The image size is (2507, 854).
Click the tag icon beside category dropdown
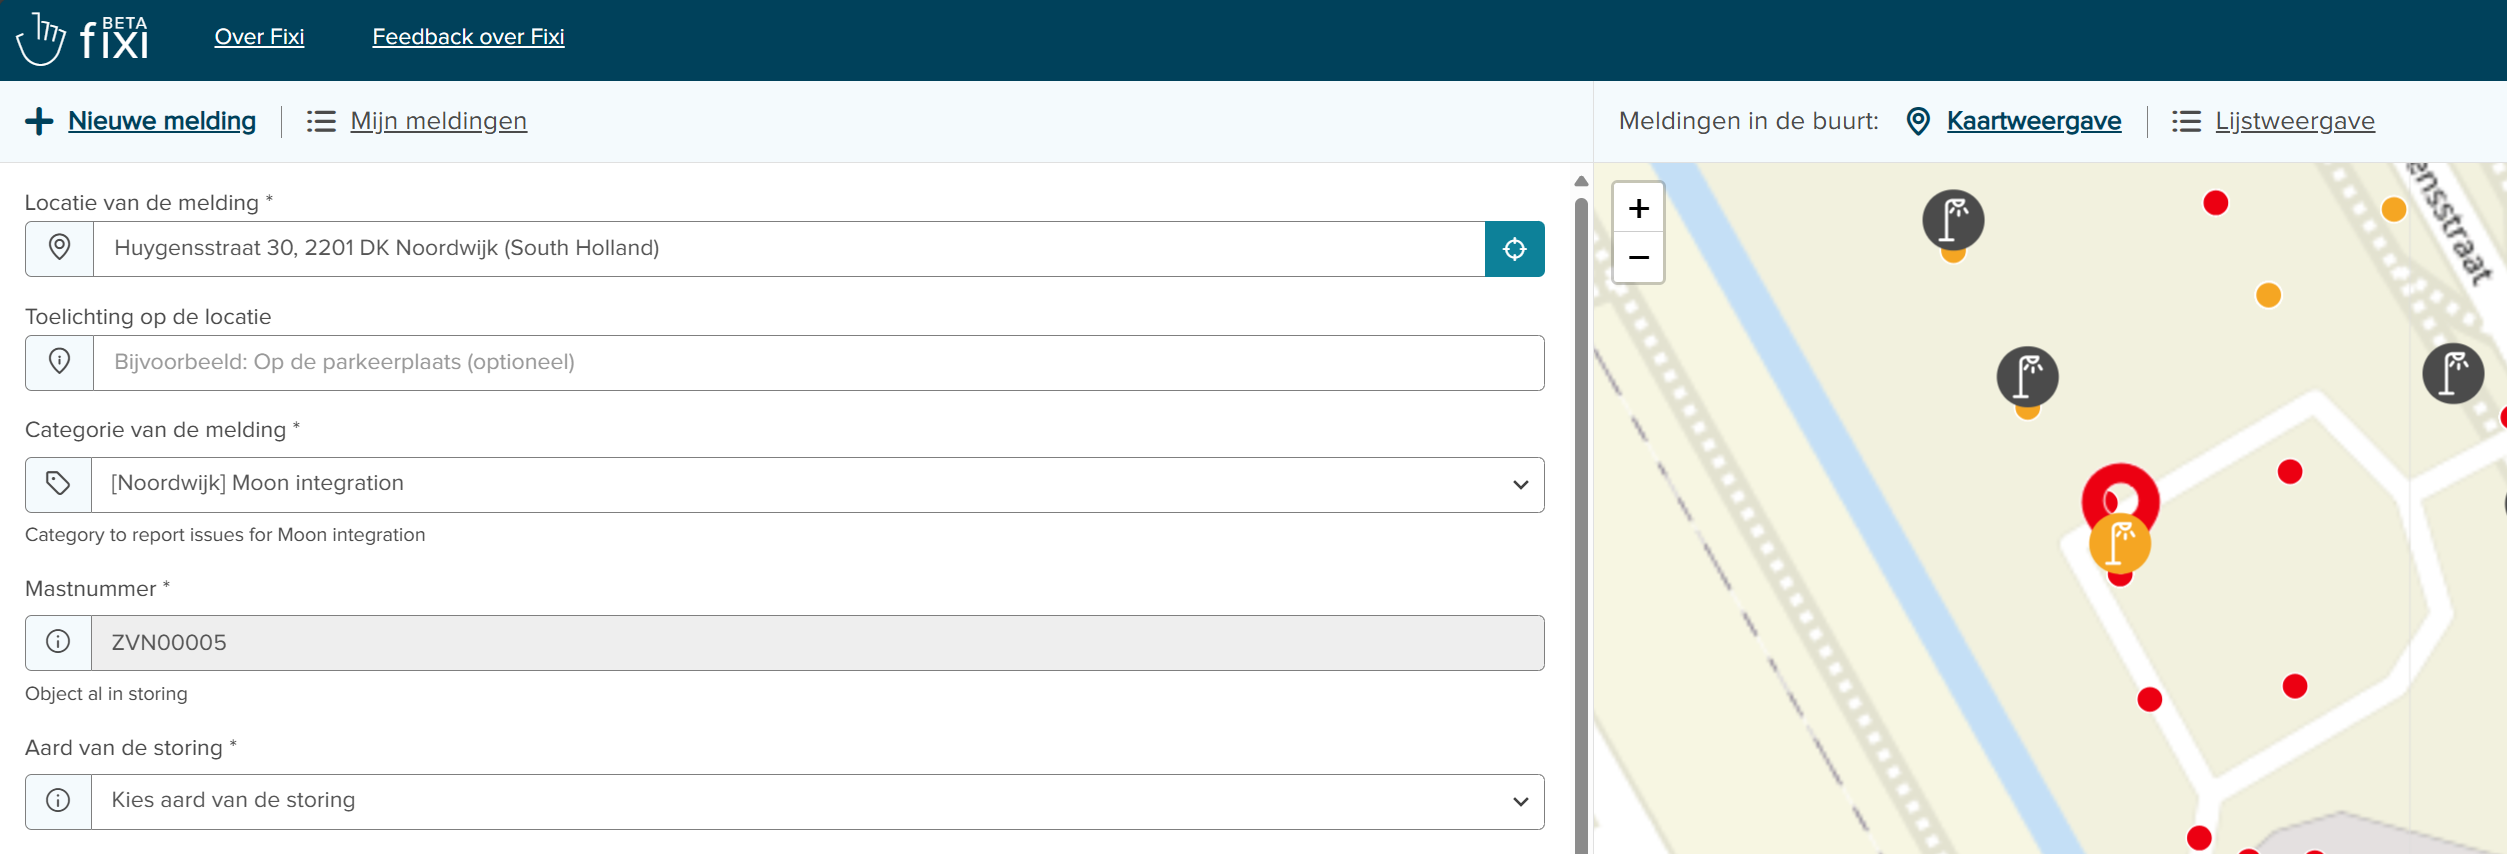pyautogui.click(x=59, y=484)
